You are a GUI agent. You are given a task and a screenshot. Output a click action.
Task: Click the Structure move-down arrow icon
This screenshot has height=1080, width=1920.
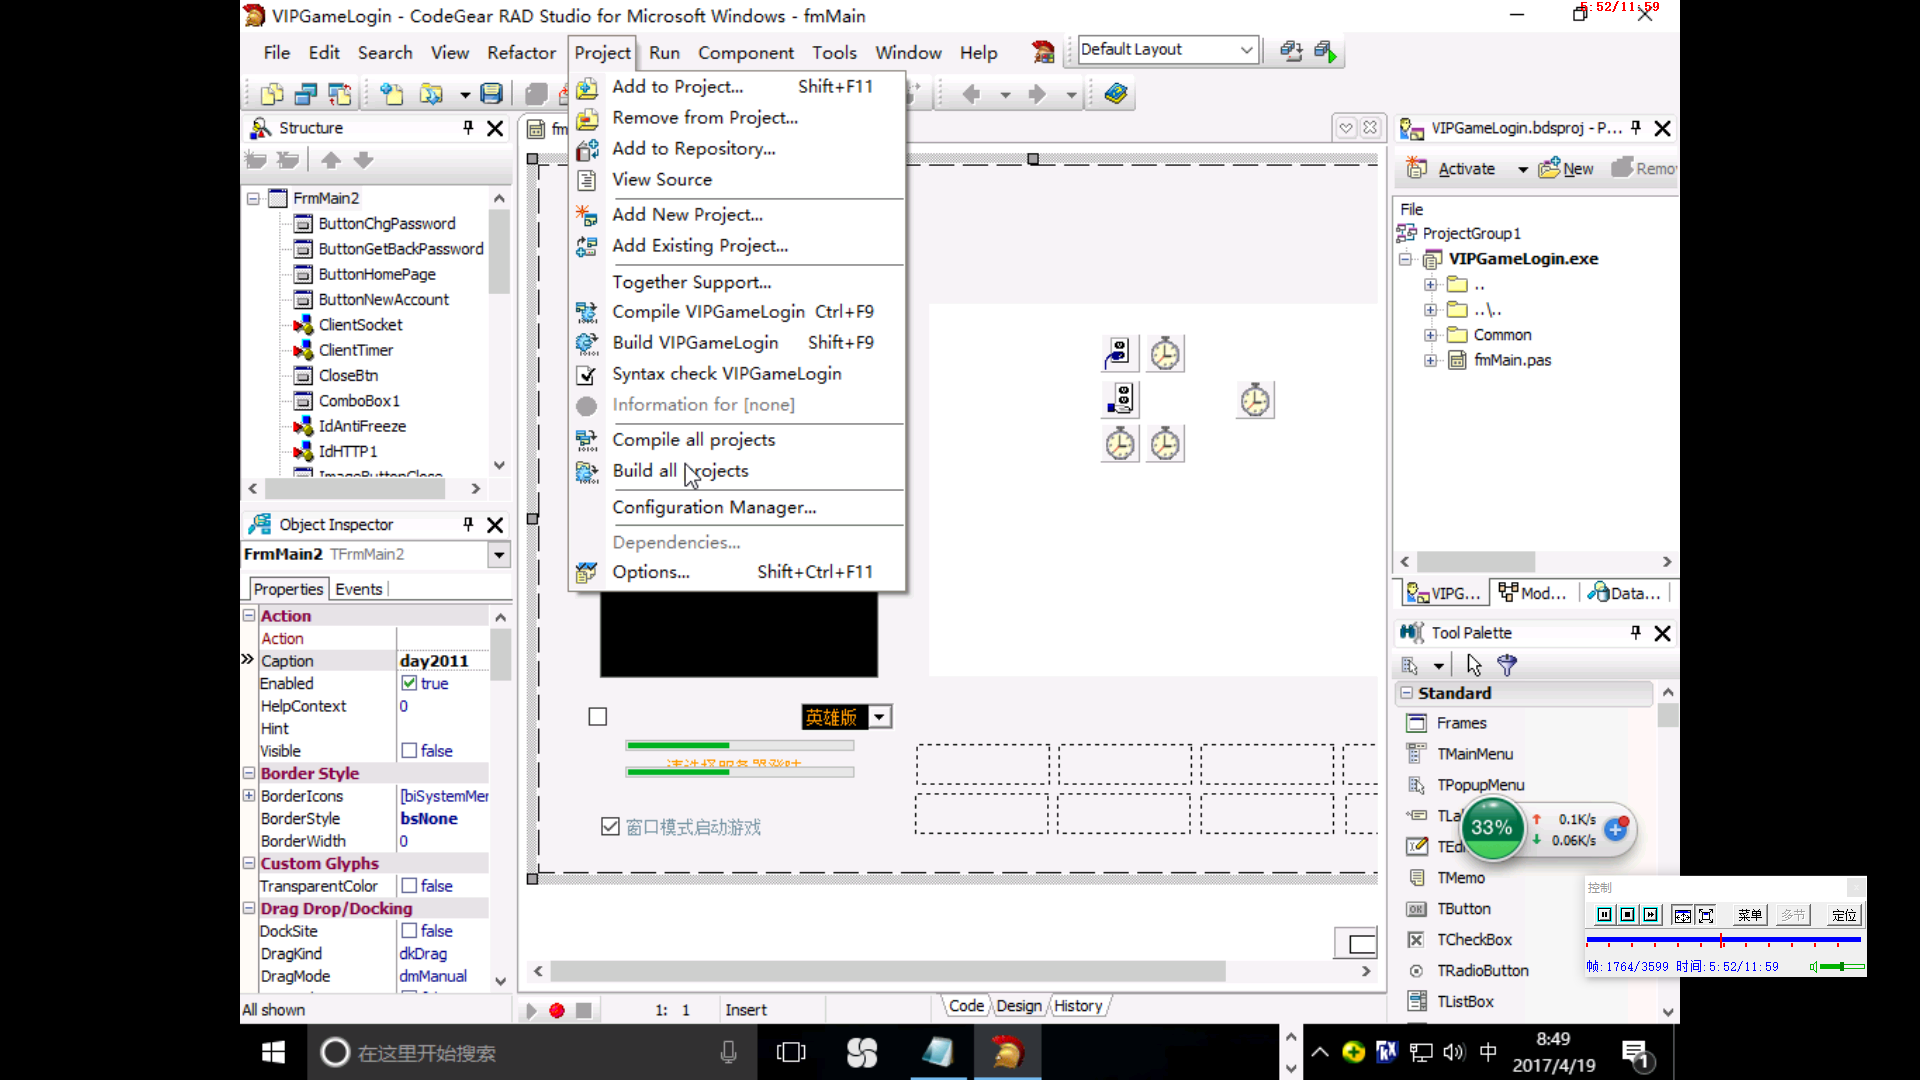[x=363, y=160]
